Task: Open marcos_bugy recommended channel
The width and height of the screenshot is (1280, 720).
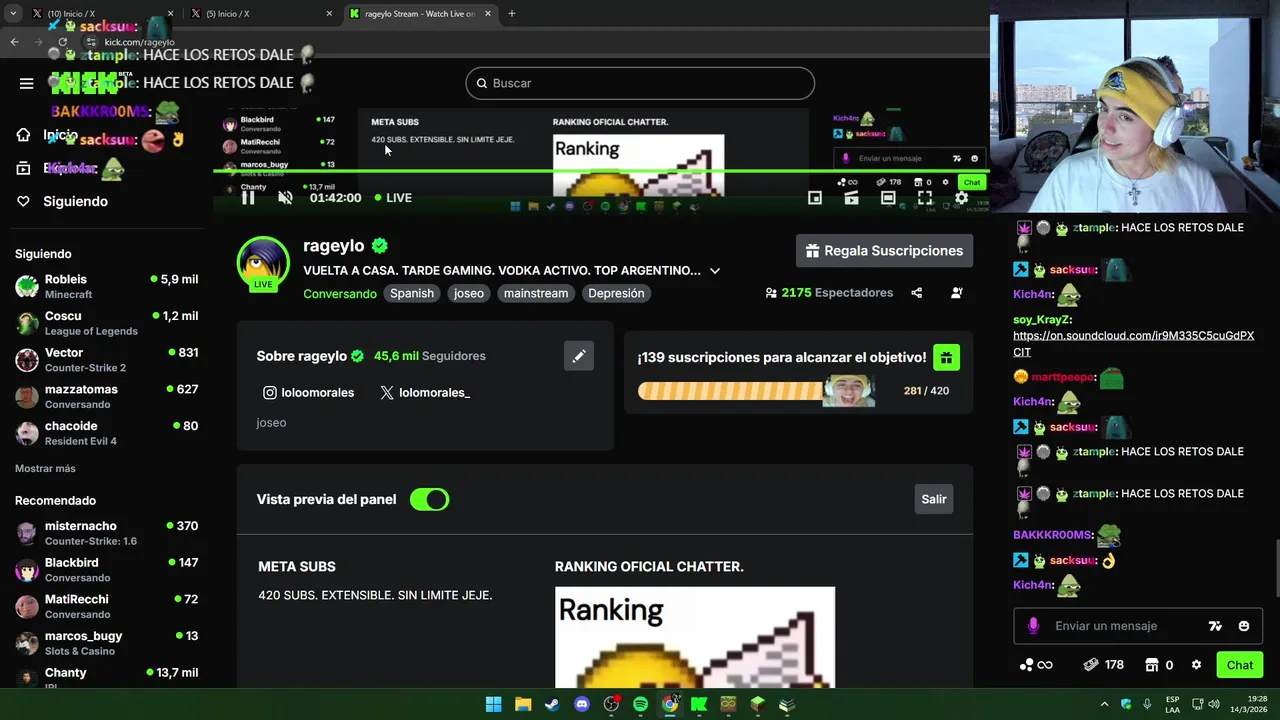Action: point(107,643)
